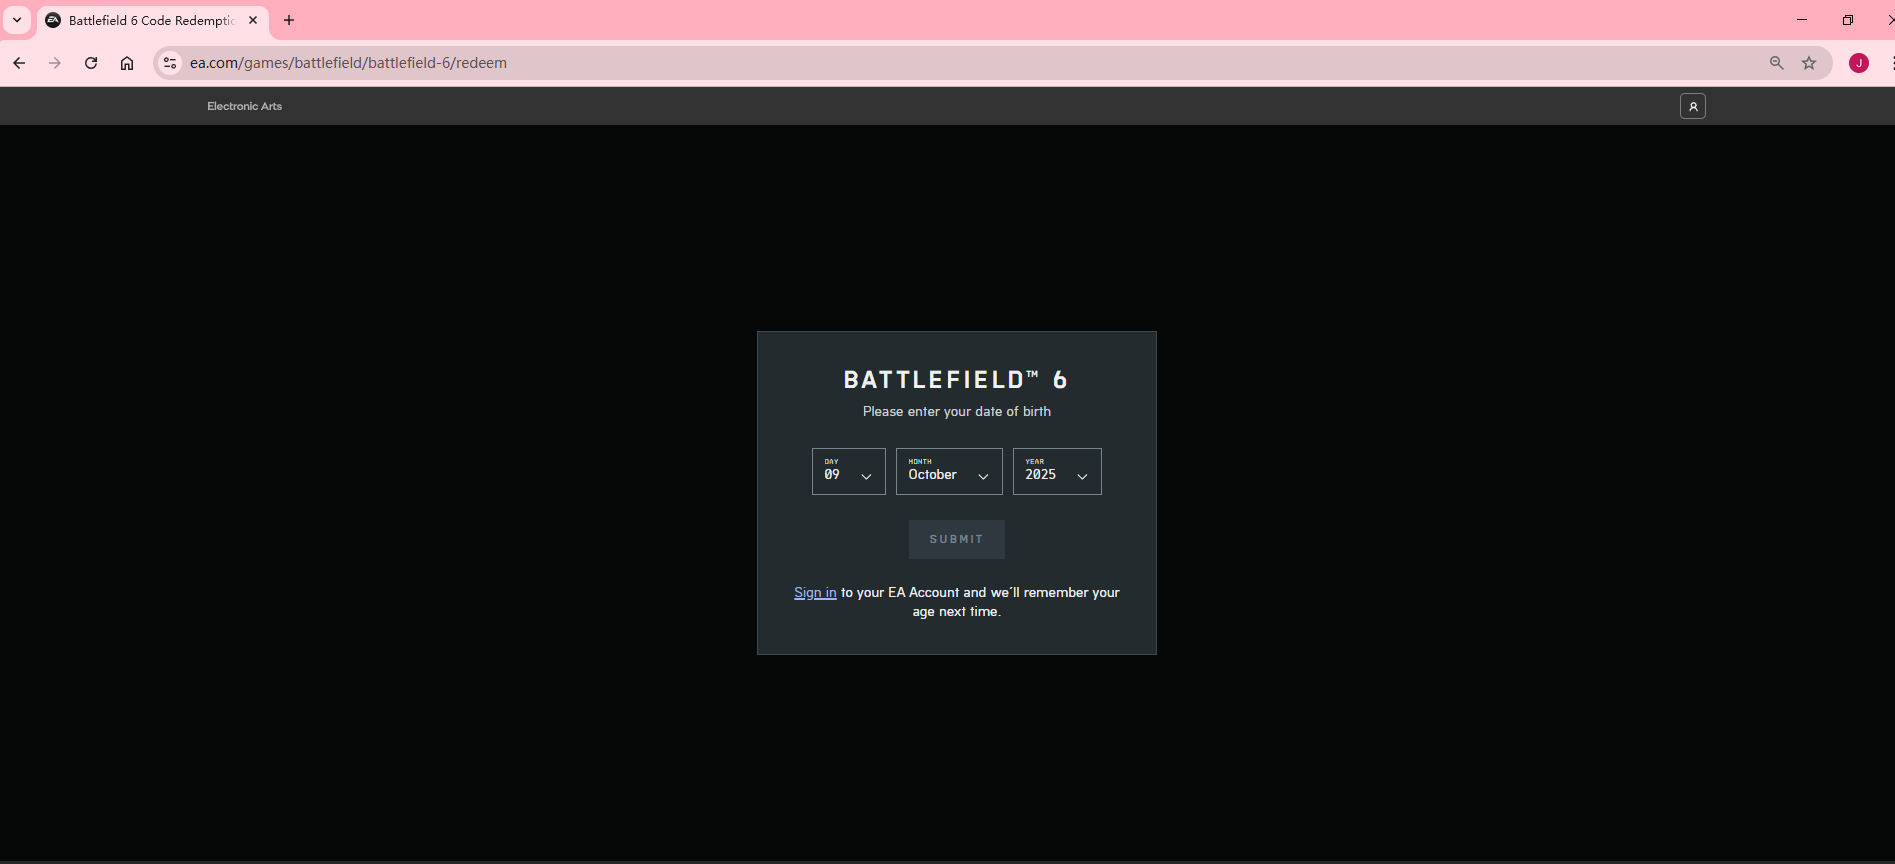Click the forward navigation arrow
1895x864 pixels.
point(55,63)
